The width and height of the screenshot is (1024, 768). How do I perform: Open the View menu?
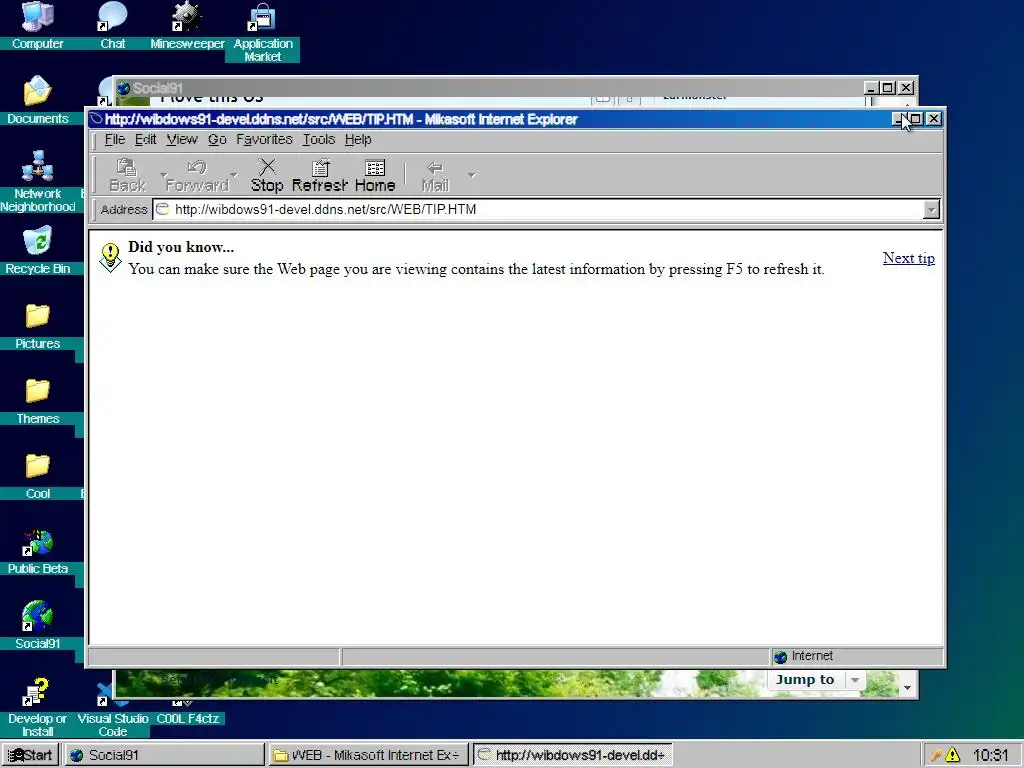coord(182,139)
